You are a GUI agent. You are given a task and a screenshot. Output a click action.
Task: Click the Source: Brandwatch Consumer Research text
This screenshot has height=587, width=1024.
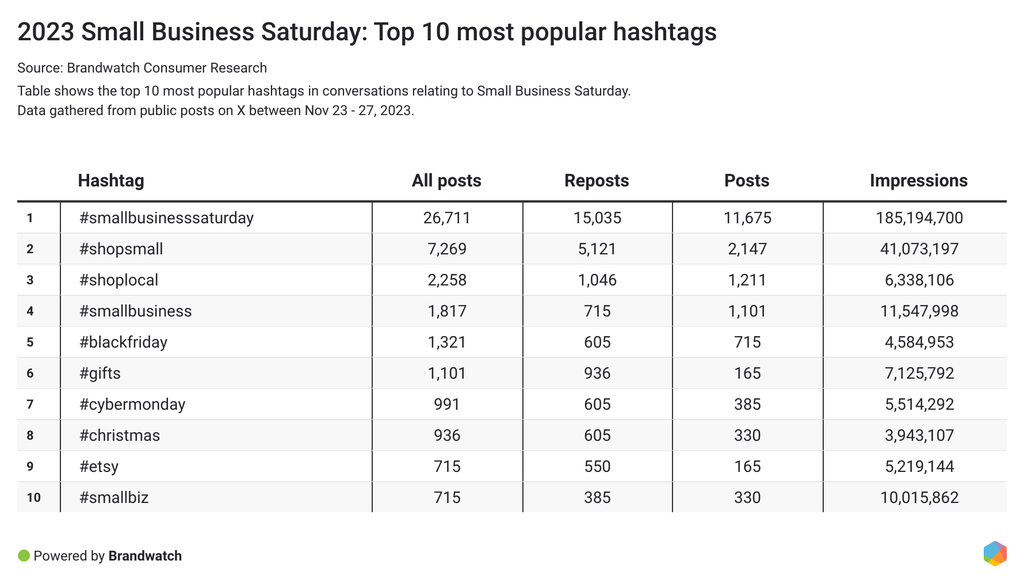point(142,68)
